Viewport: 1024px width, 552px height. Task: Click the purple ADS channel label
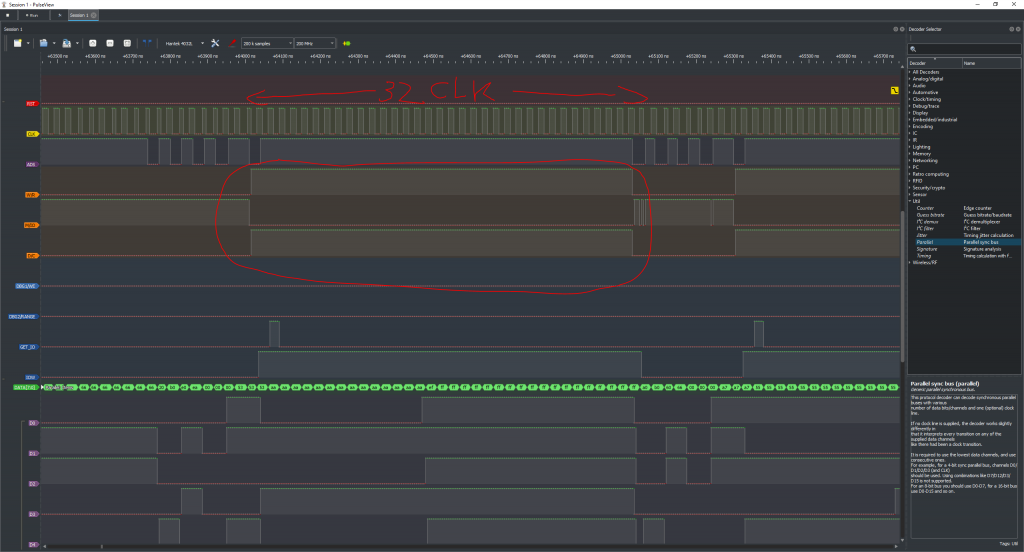[31, 164]
